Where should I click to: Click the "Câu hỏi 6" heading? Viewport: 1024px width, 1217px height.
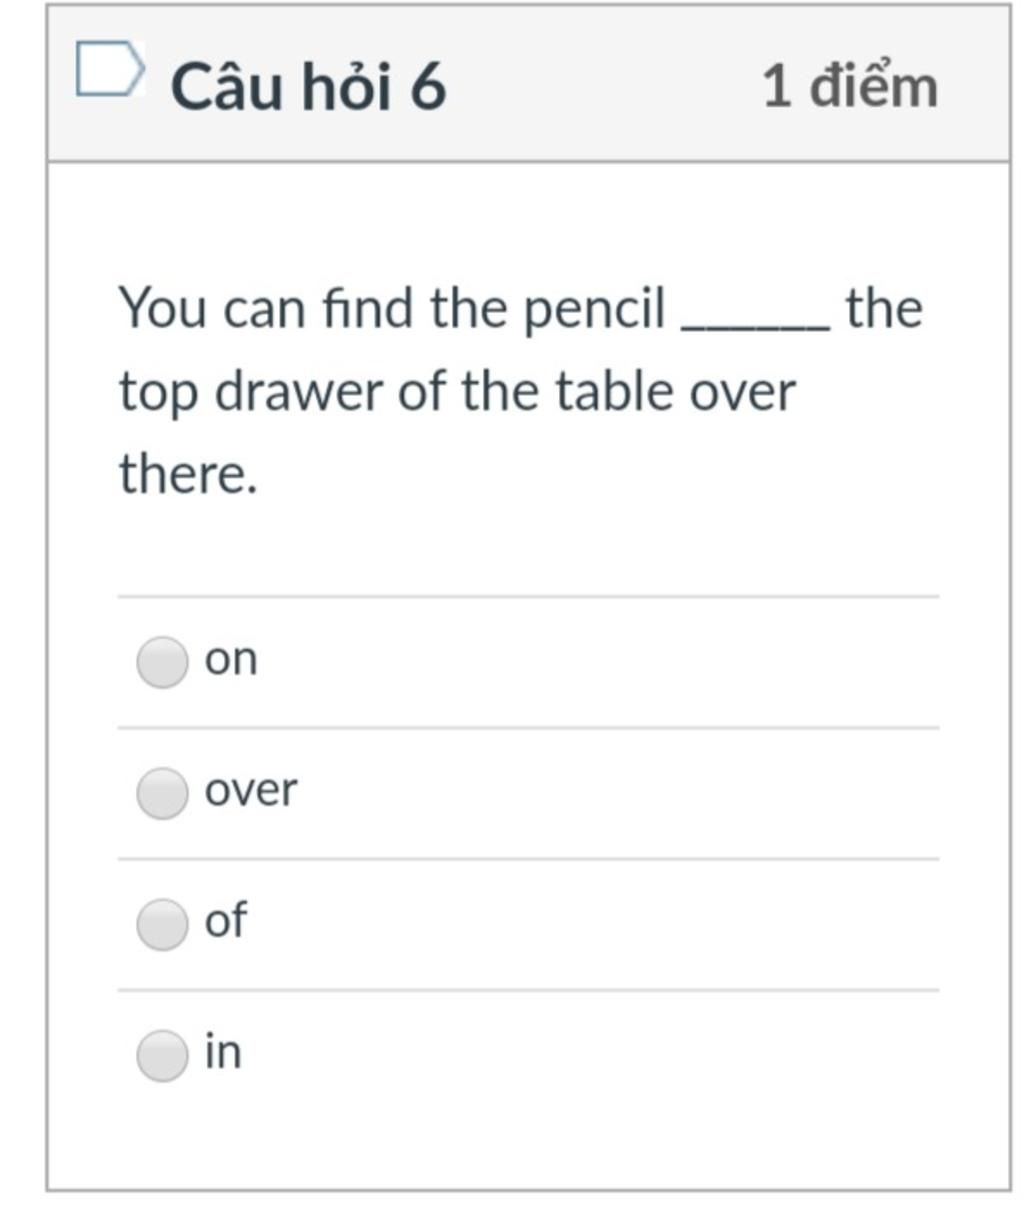pyautogui.click(x=308, y=86)
